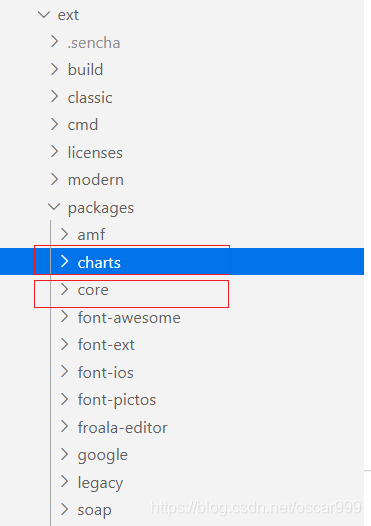371x526 pixels.
Task: Expand the cmd folder arrow
Action: (x=54, y=124)
